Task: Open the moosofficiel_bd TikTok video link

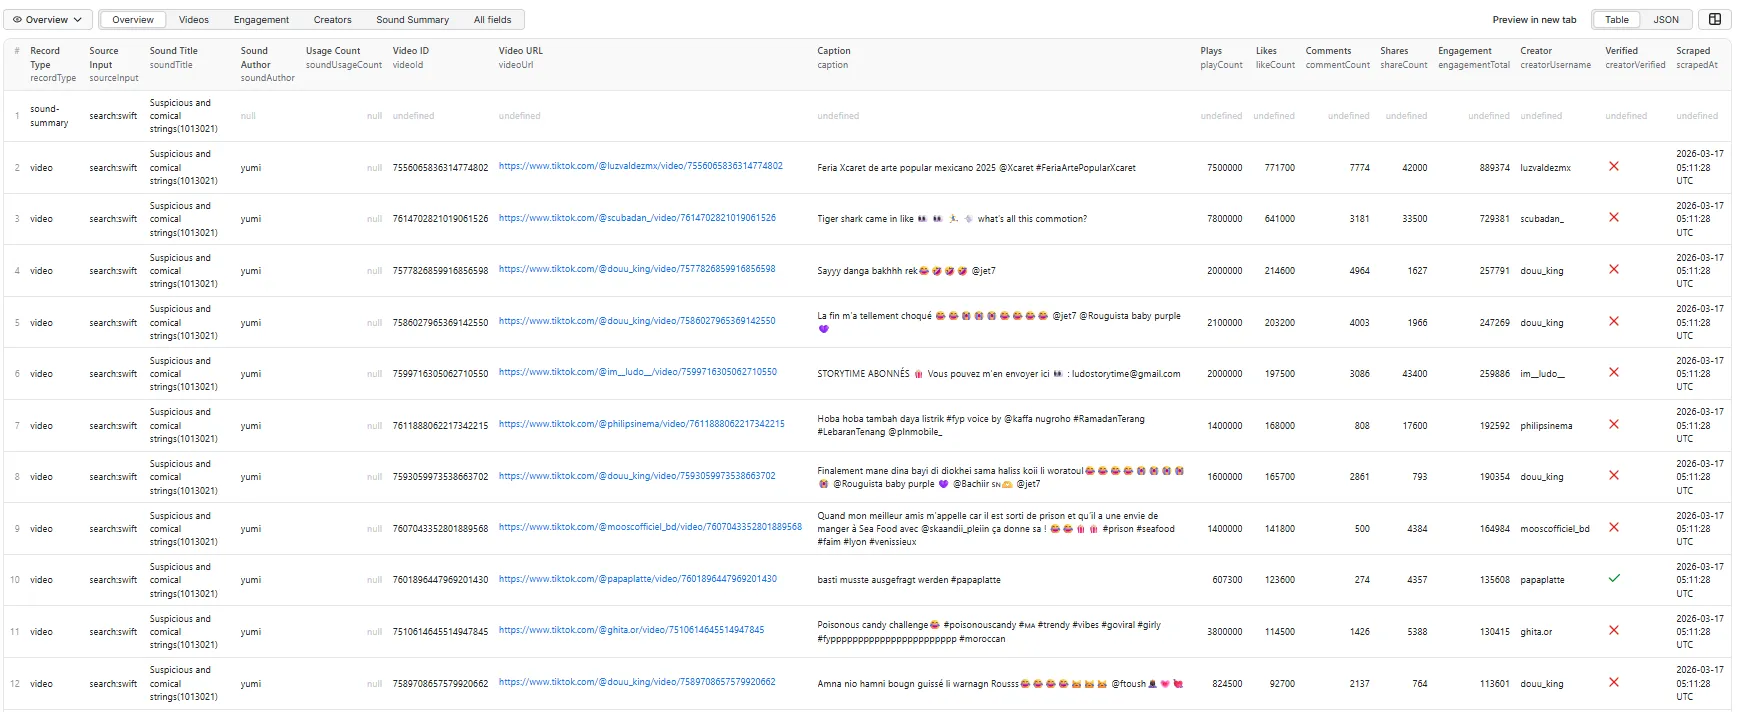Action: (x=650, y=527)
